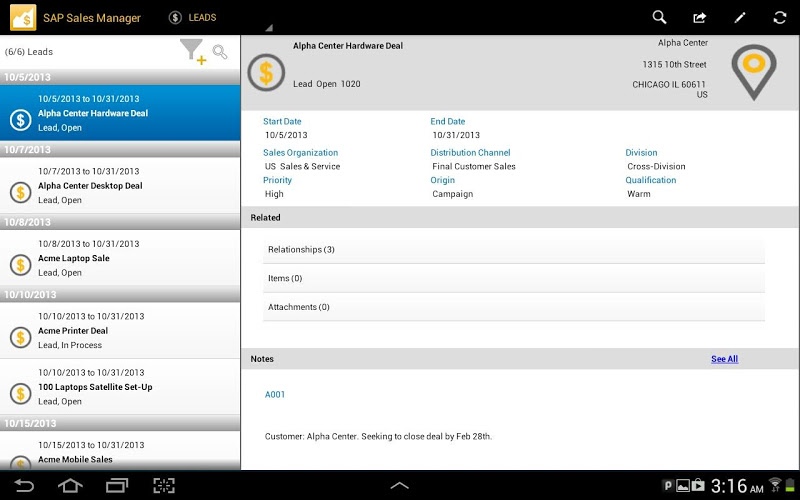Image resolution: width=800 pixels, height=500 pixels.
Task: Click the (6/6) Leads count label
Action: [29, 52]
